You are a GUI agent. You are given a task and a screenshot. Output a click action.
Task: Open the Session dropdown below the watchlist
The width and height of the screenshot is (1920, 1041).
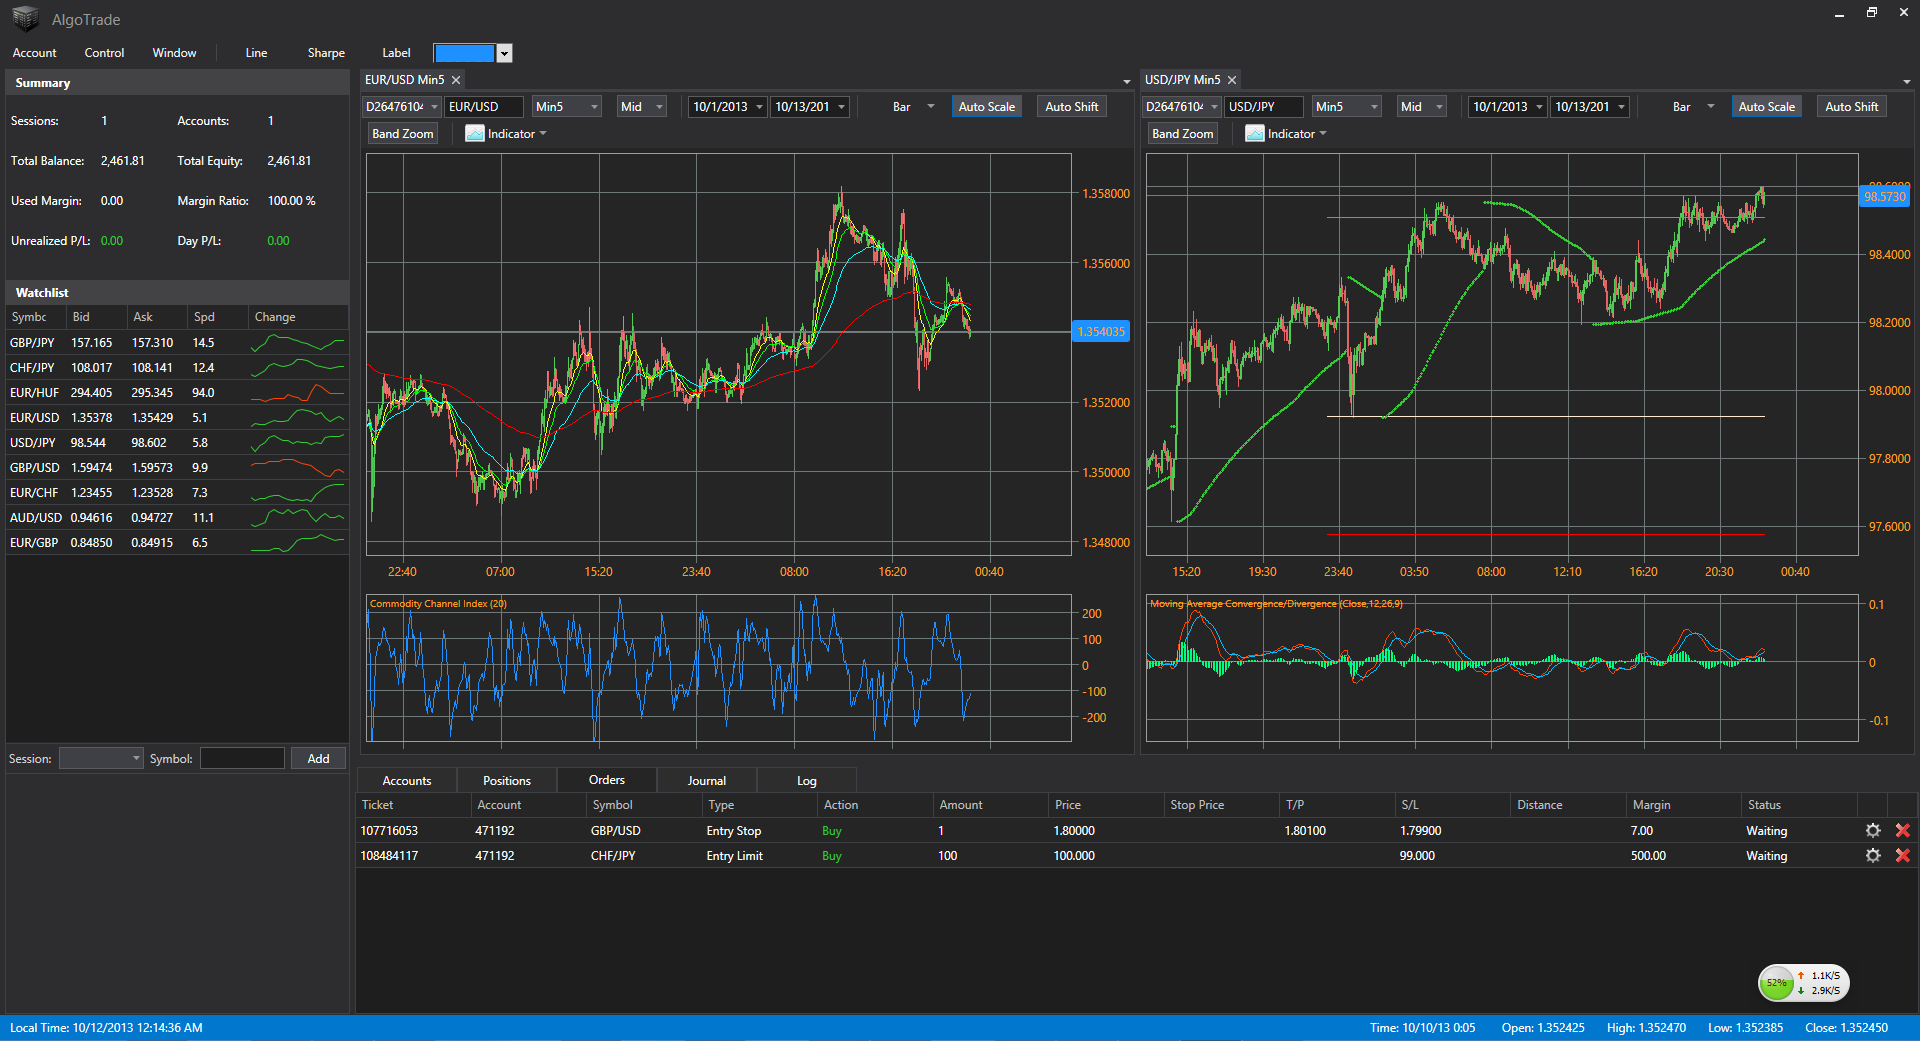pos(101,759)
